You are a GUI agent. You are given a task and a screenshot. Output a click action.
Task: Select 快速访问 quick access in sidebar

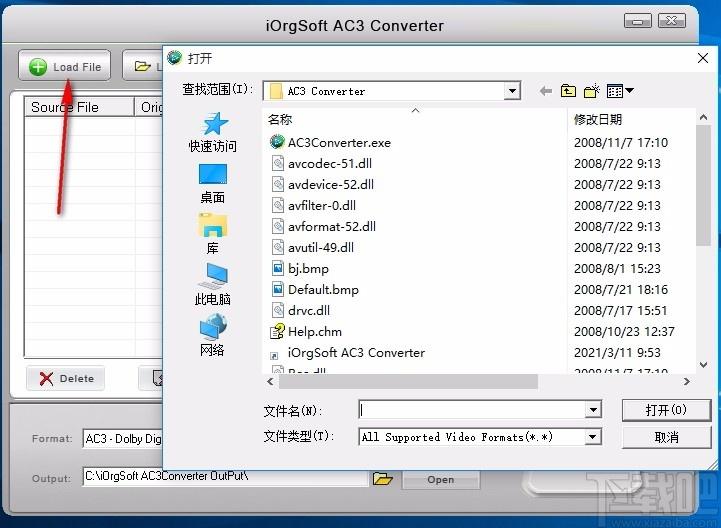click(212, 132)
